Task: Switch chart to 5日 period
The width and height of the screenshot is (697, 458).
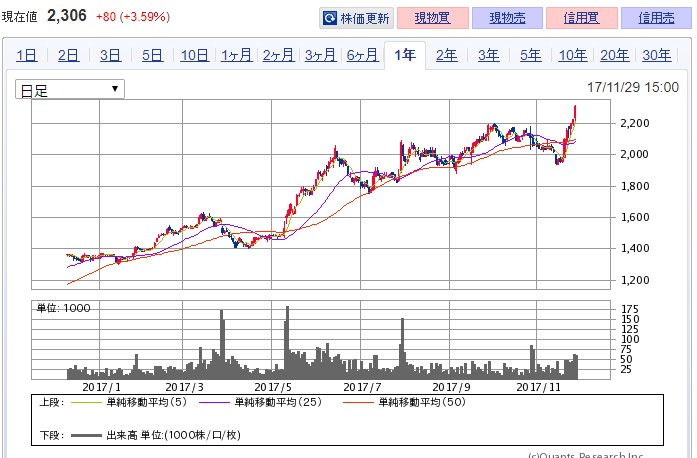Action: (152, 55)
